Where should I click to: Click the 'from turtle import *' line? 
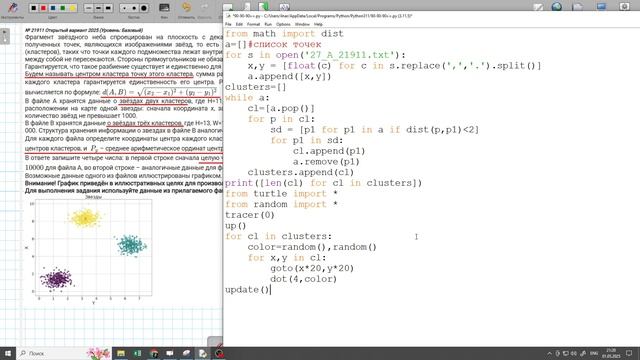click(x=281, y=193)
